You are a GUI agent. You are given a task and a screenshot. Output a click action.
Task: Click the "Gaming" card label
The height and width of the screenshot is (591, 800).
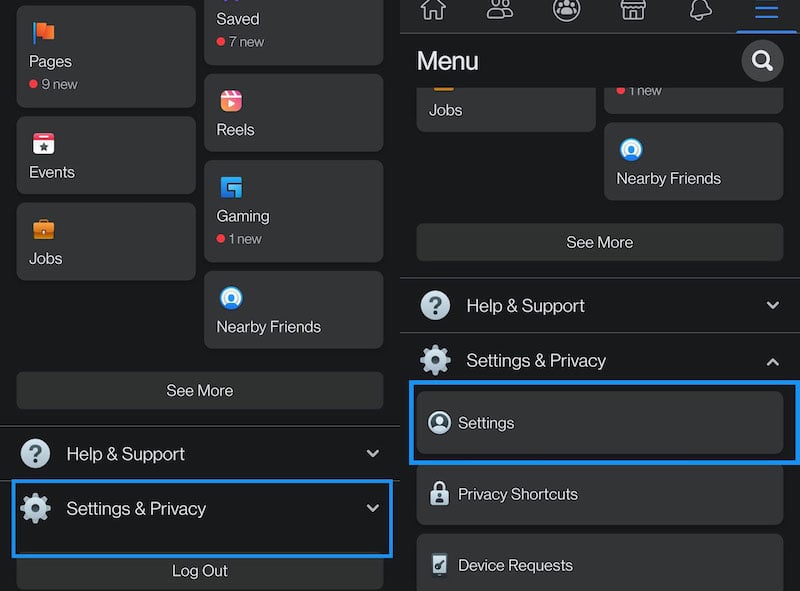click(x=243, y=216)
